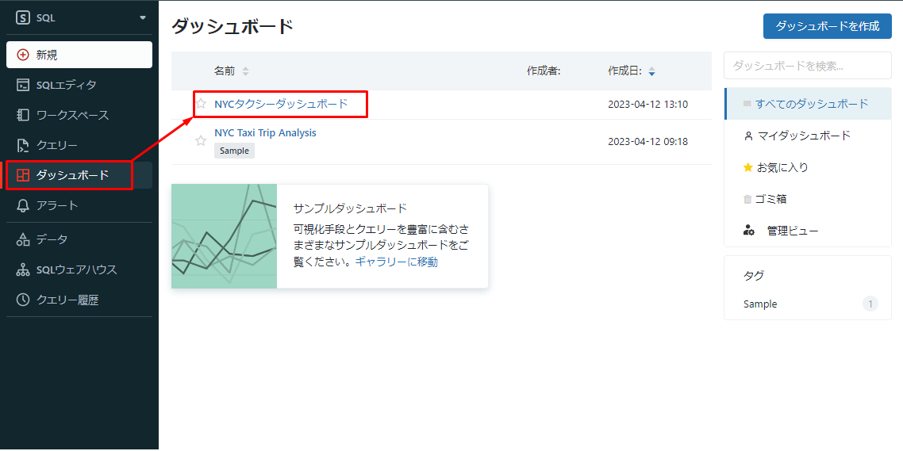Click the ワークスペース notebook icon
This screenshot has height=451, width=903.
(x=22, y=115)
